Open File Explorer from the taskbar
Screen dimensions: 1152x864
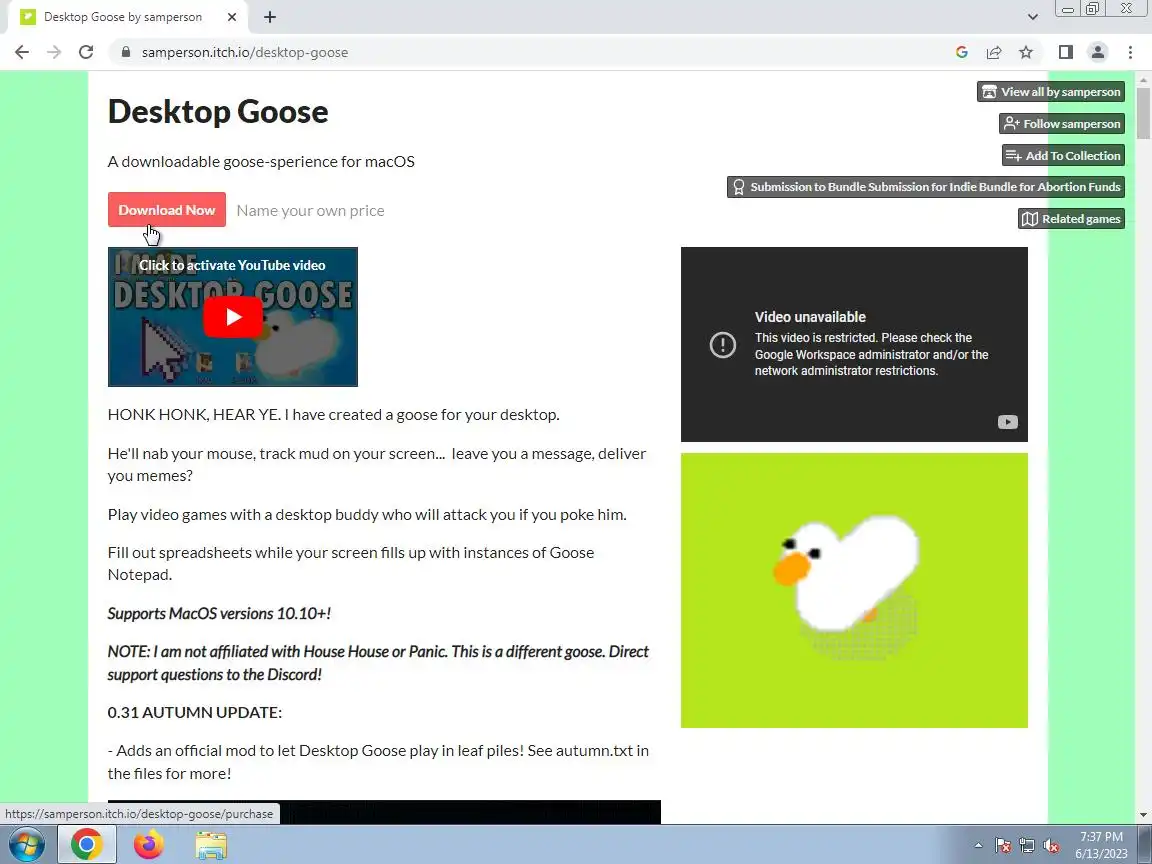click(x=212, y=845)
